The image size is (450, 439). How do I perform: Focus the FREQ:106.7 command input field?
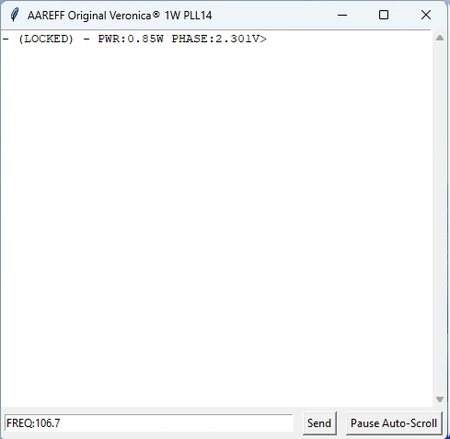point(149,423)
